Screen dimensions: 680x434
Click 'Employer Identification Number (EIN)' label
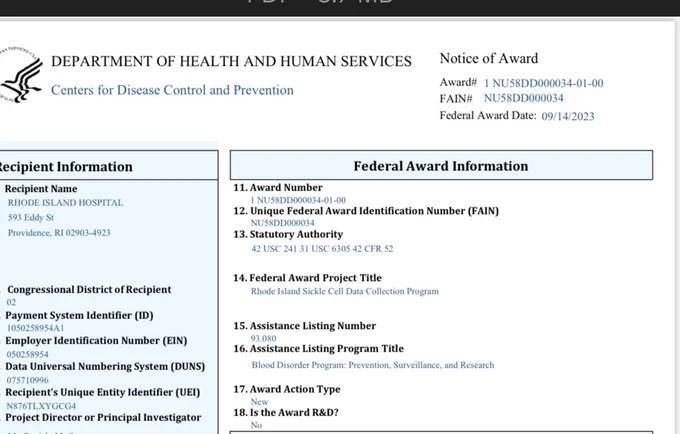96,341
